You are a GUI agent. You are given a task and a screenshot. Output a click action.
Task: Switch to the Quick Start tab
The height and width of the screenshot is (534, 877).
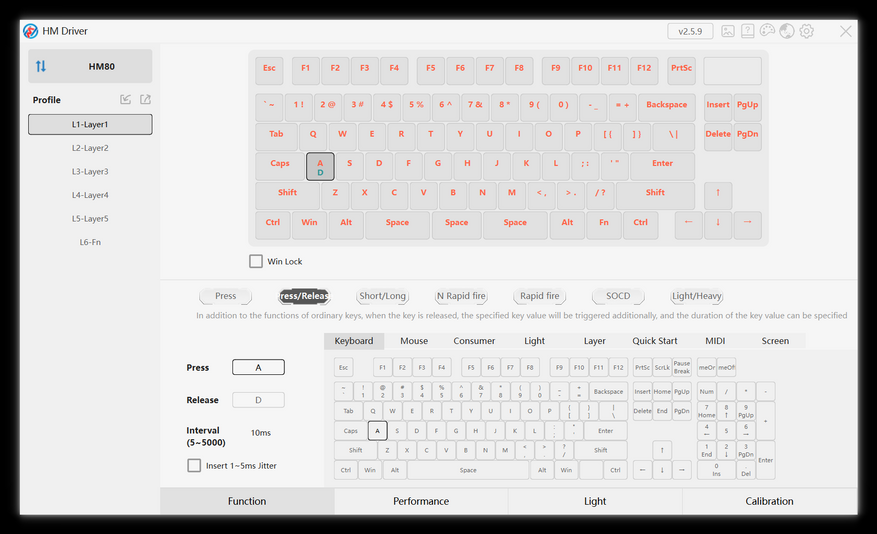[x=655, y=341]
